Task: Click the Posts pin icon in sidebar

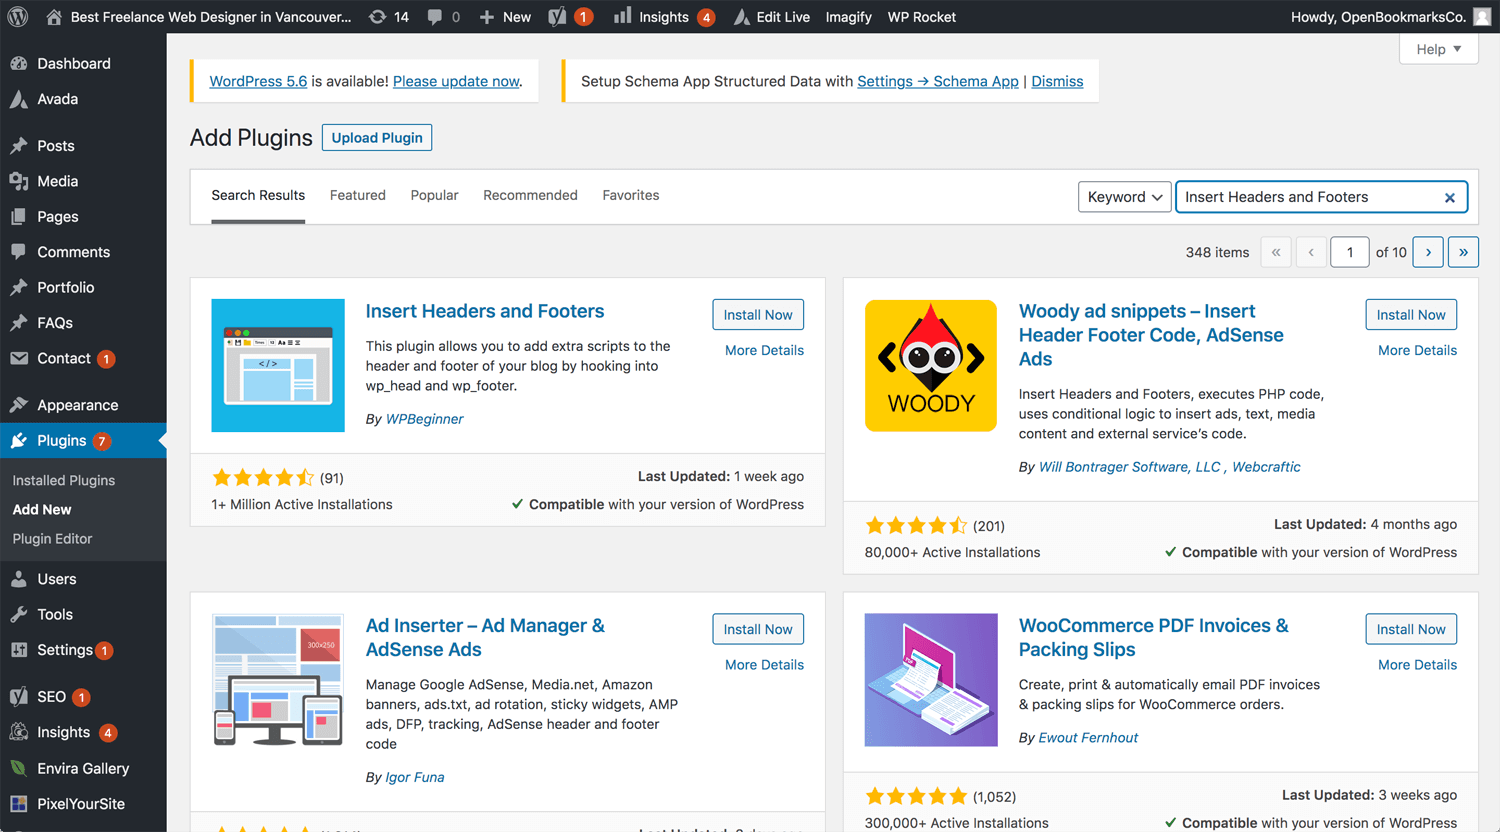Action: click(19, 146)
